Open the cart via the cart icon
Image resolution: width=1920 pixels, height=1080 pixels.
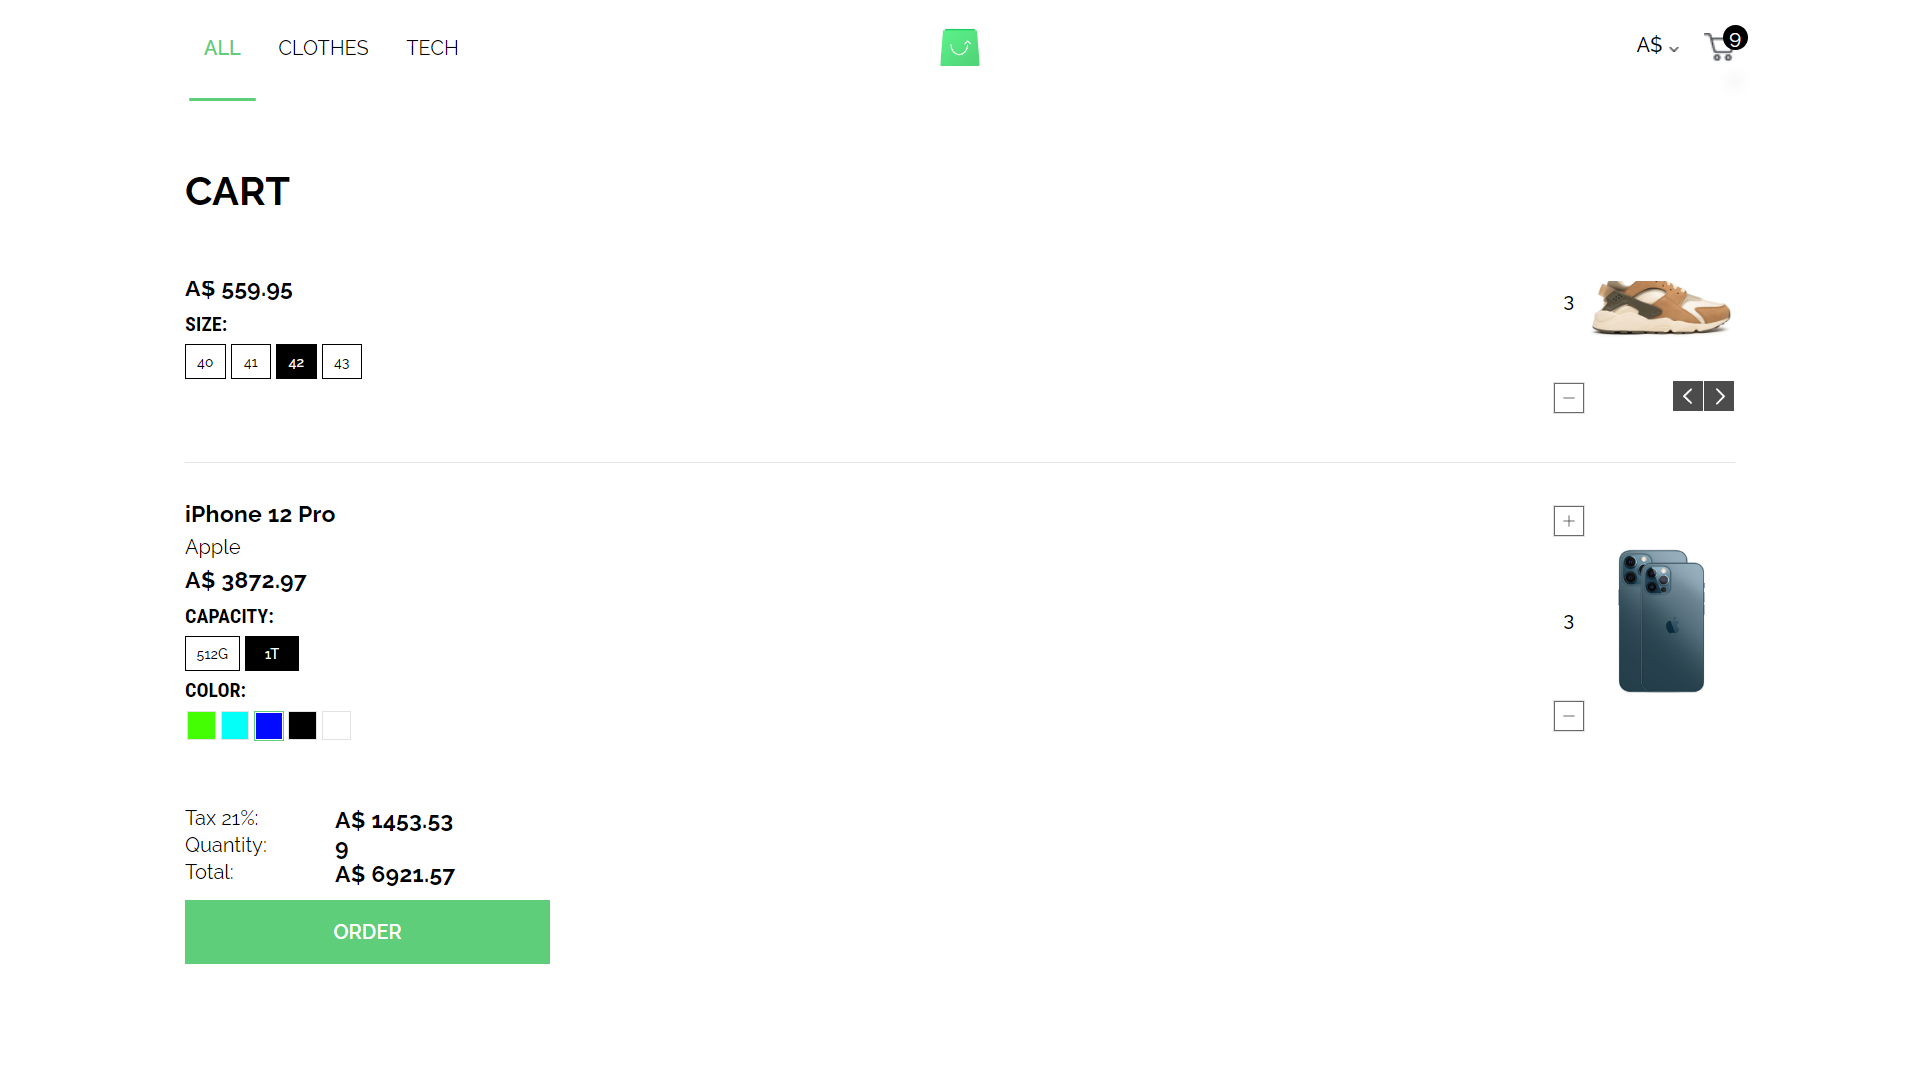click(x=1718, y=47)
